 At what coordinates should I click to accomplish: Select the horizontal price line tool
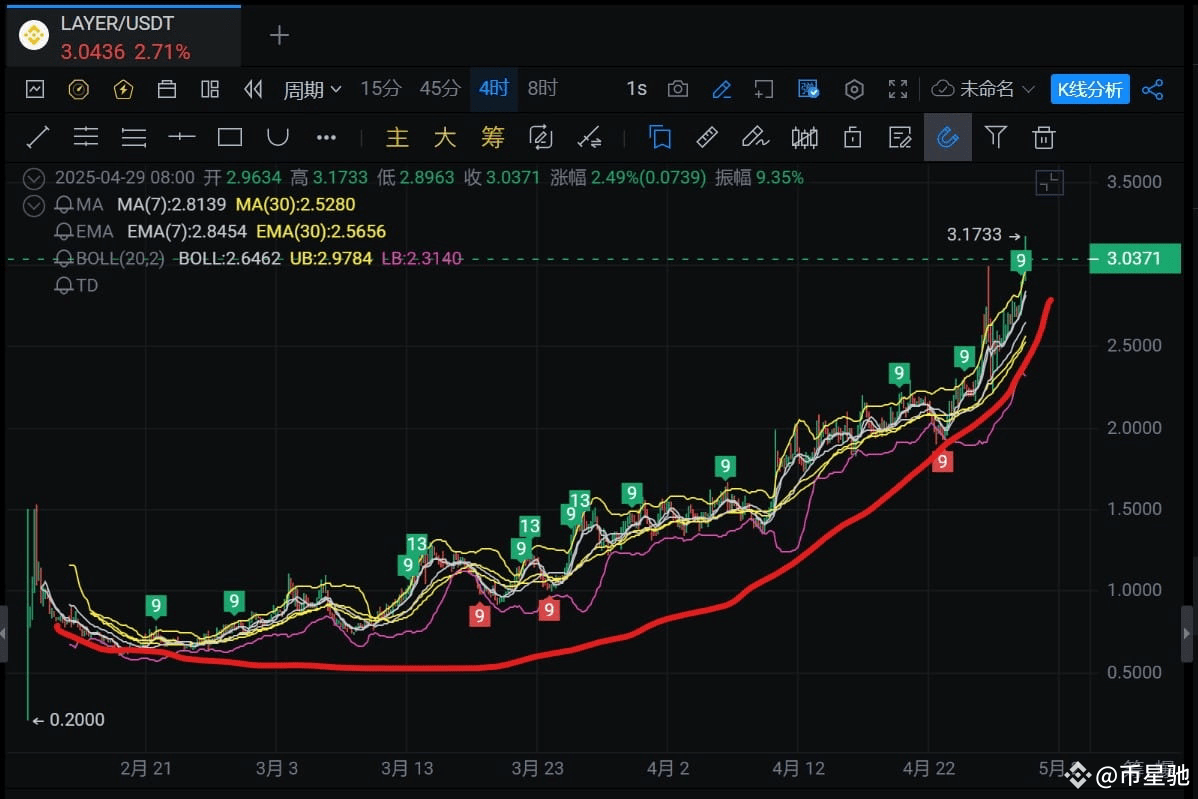click(181, 137)
